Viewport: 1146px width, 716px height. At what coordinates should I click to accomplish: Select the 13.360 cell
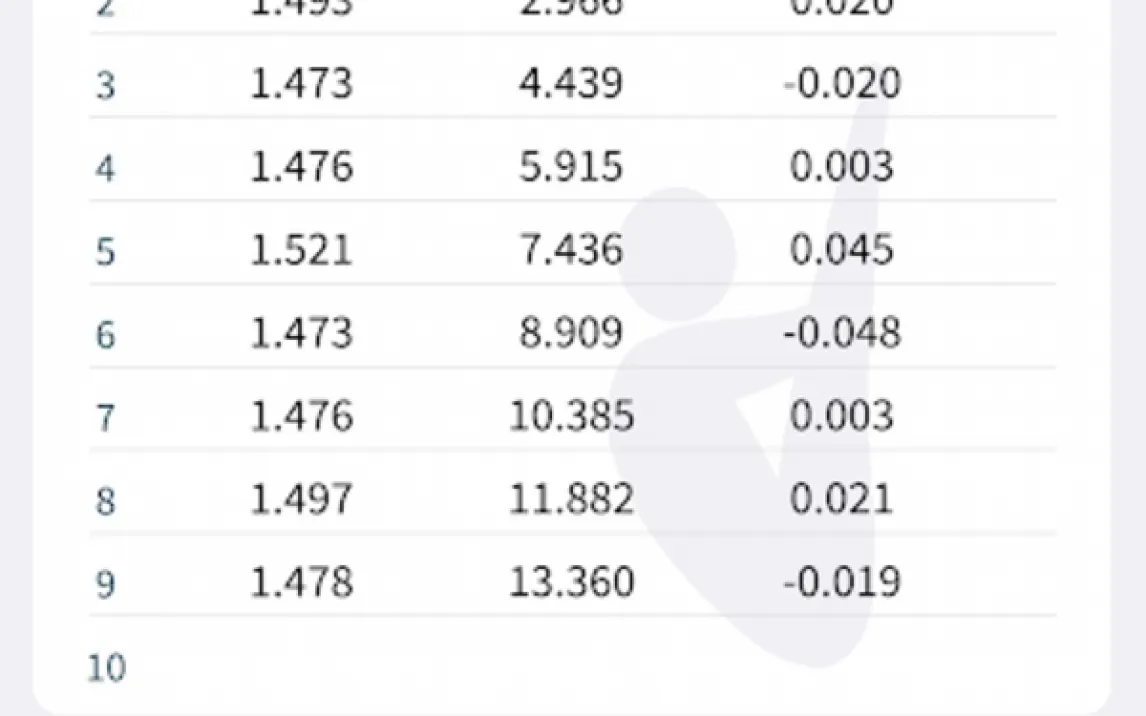click(570, 582)
